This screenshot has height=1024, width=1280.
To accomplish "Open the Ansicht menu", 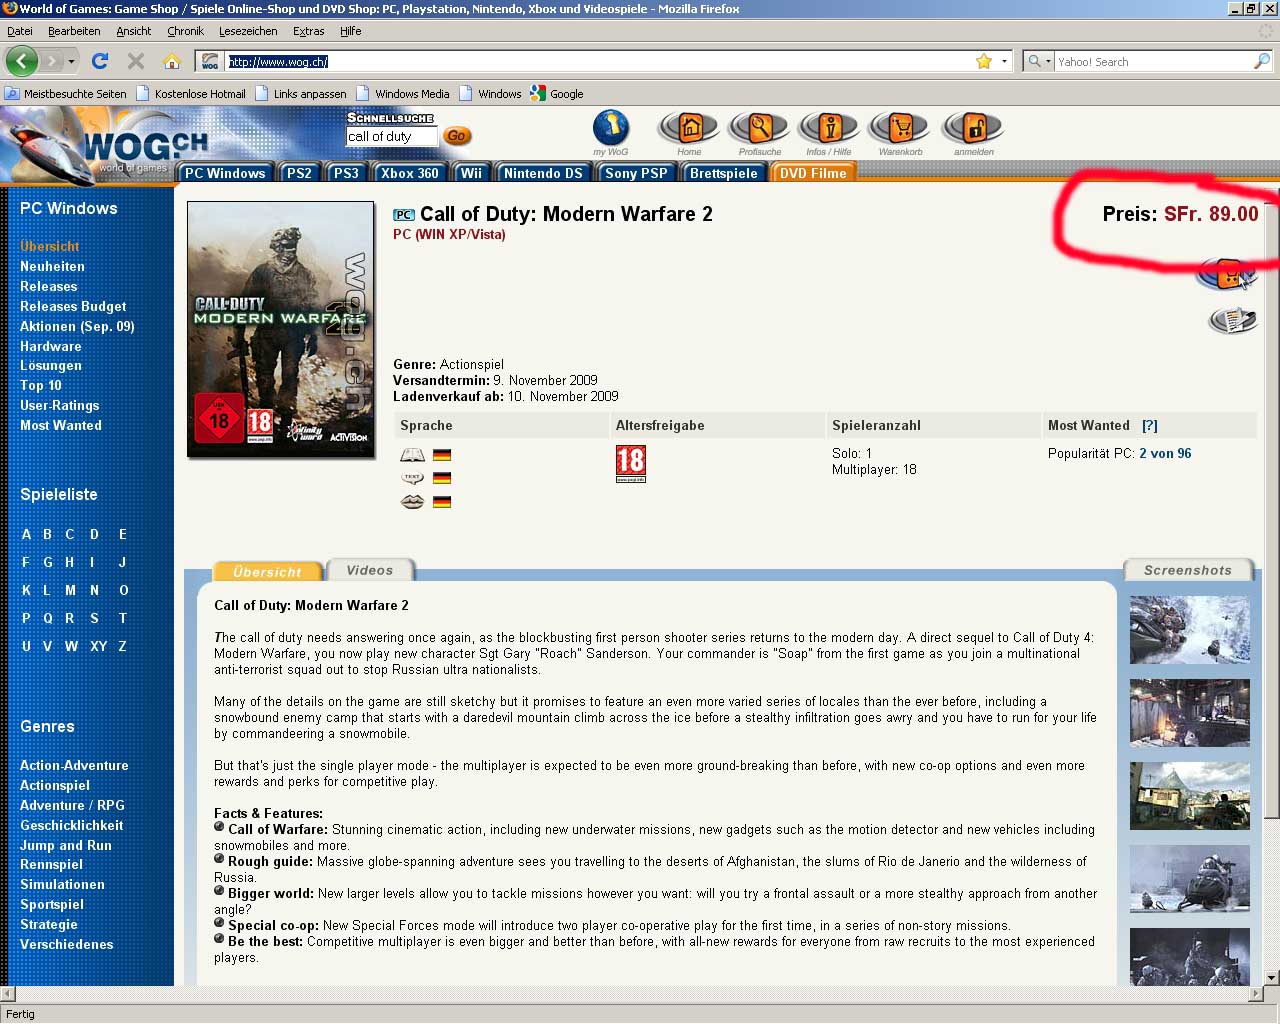I will click(x=133, y=31).
